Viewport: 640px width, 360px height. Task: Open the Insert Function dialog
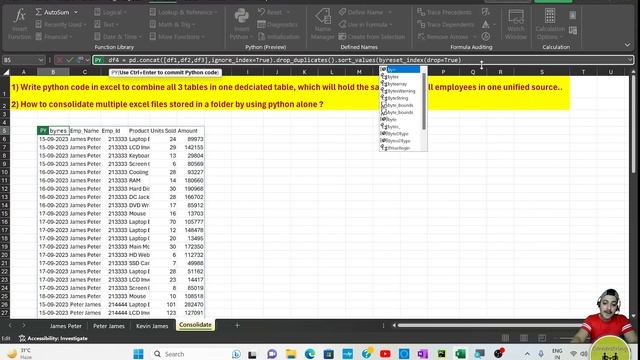click(x=19, y=25)
